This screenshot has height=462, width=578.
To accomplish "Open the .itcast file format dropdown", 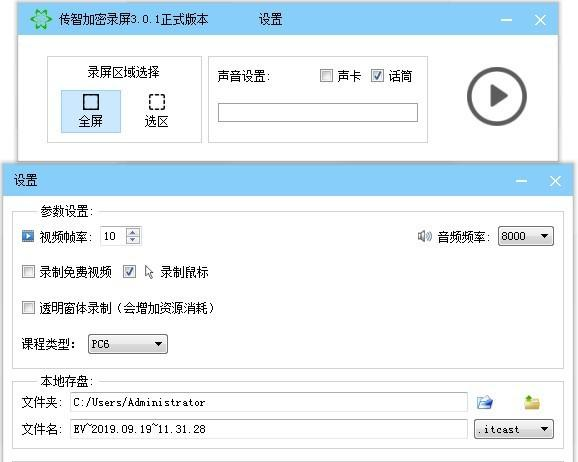I will coord(514,429).
